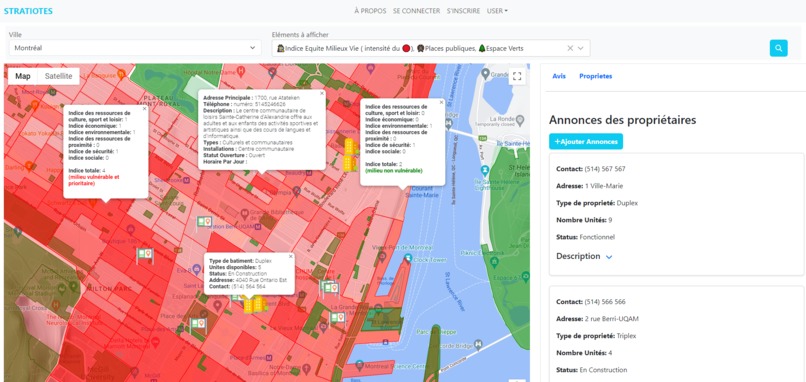Image resolution: width=806 pixels, height=382 pixels.
Task: Toggle fullscreen view of the map
Action: pos(517,77)
